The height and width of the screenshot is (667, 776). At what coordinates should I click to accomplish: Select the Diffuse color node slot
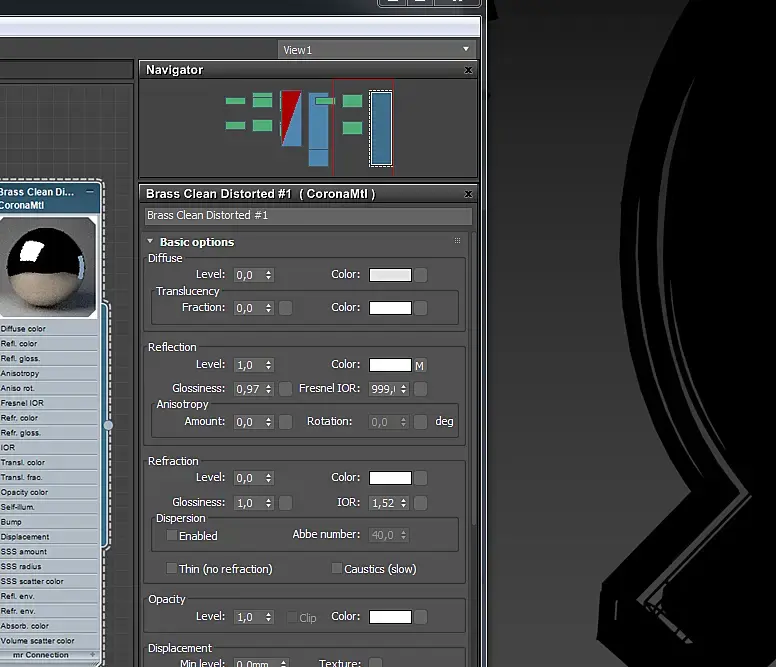[x=48, y=329]
